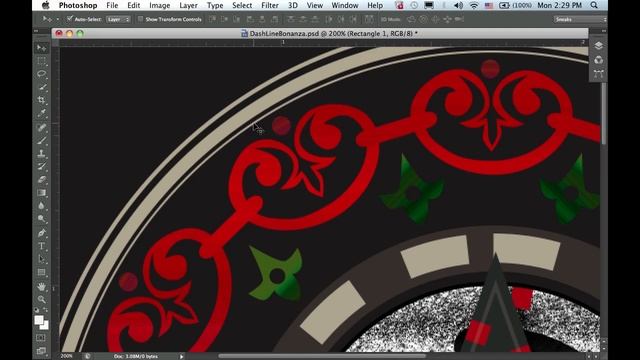640x360 pixels.
Task: Open the Layer menu
Action: coord(188,5)
